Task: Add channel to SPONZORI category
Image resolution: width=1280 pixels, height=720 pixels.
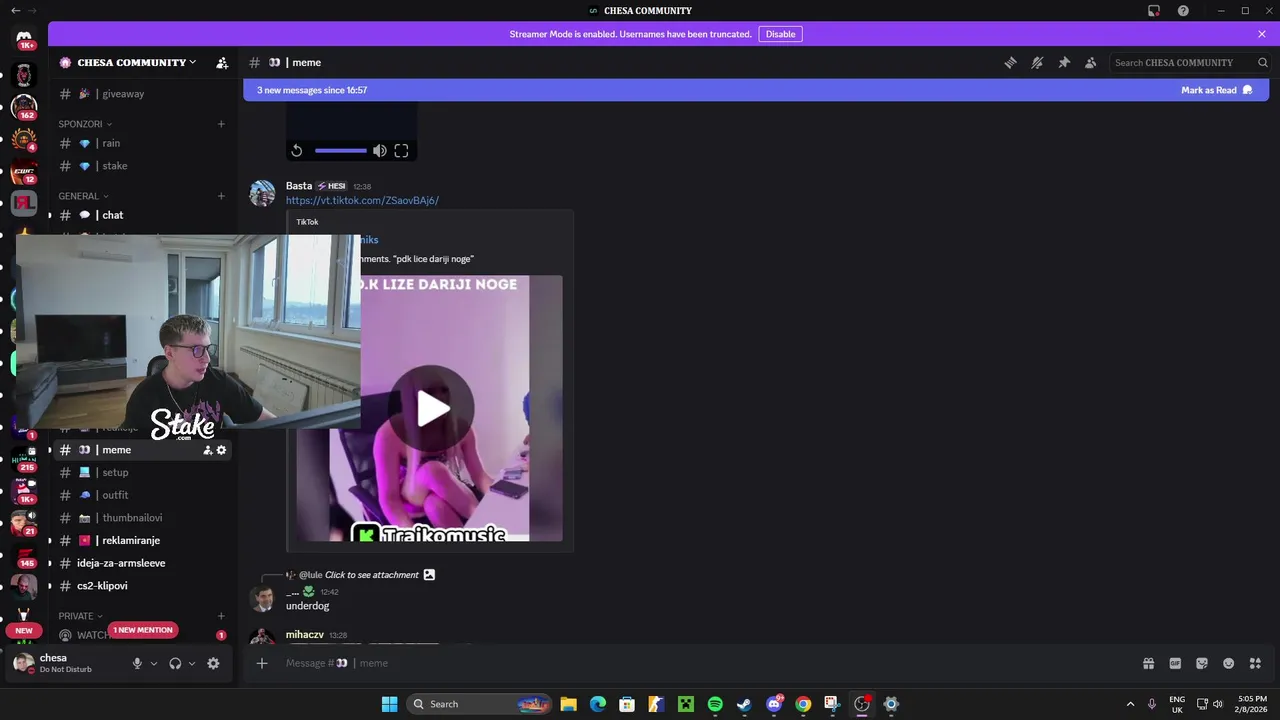Action: [x=221, y=124]
